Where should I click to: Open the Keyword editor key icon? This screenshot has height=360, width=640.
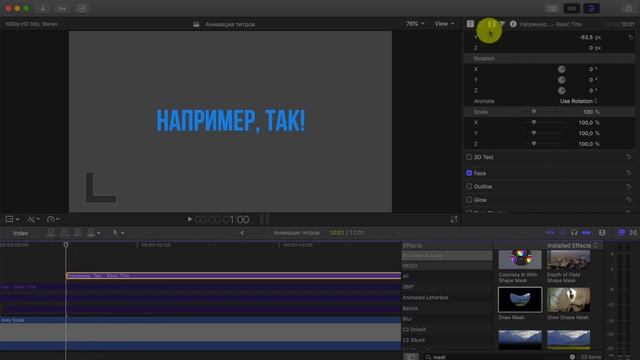click(x=62, y=9)
